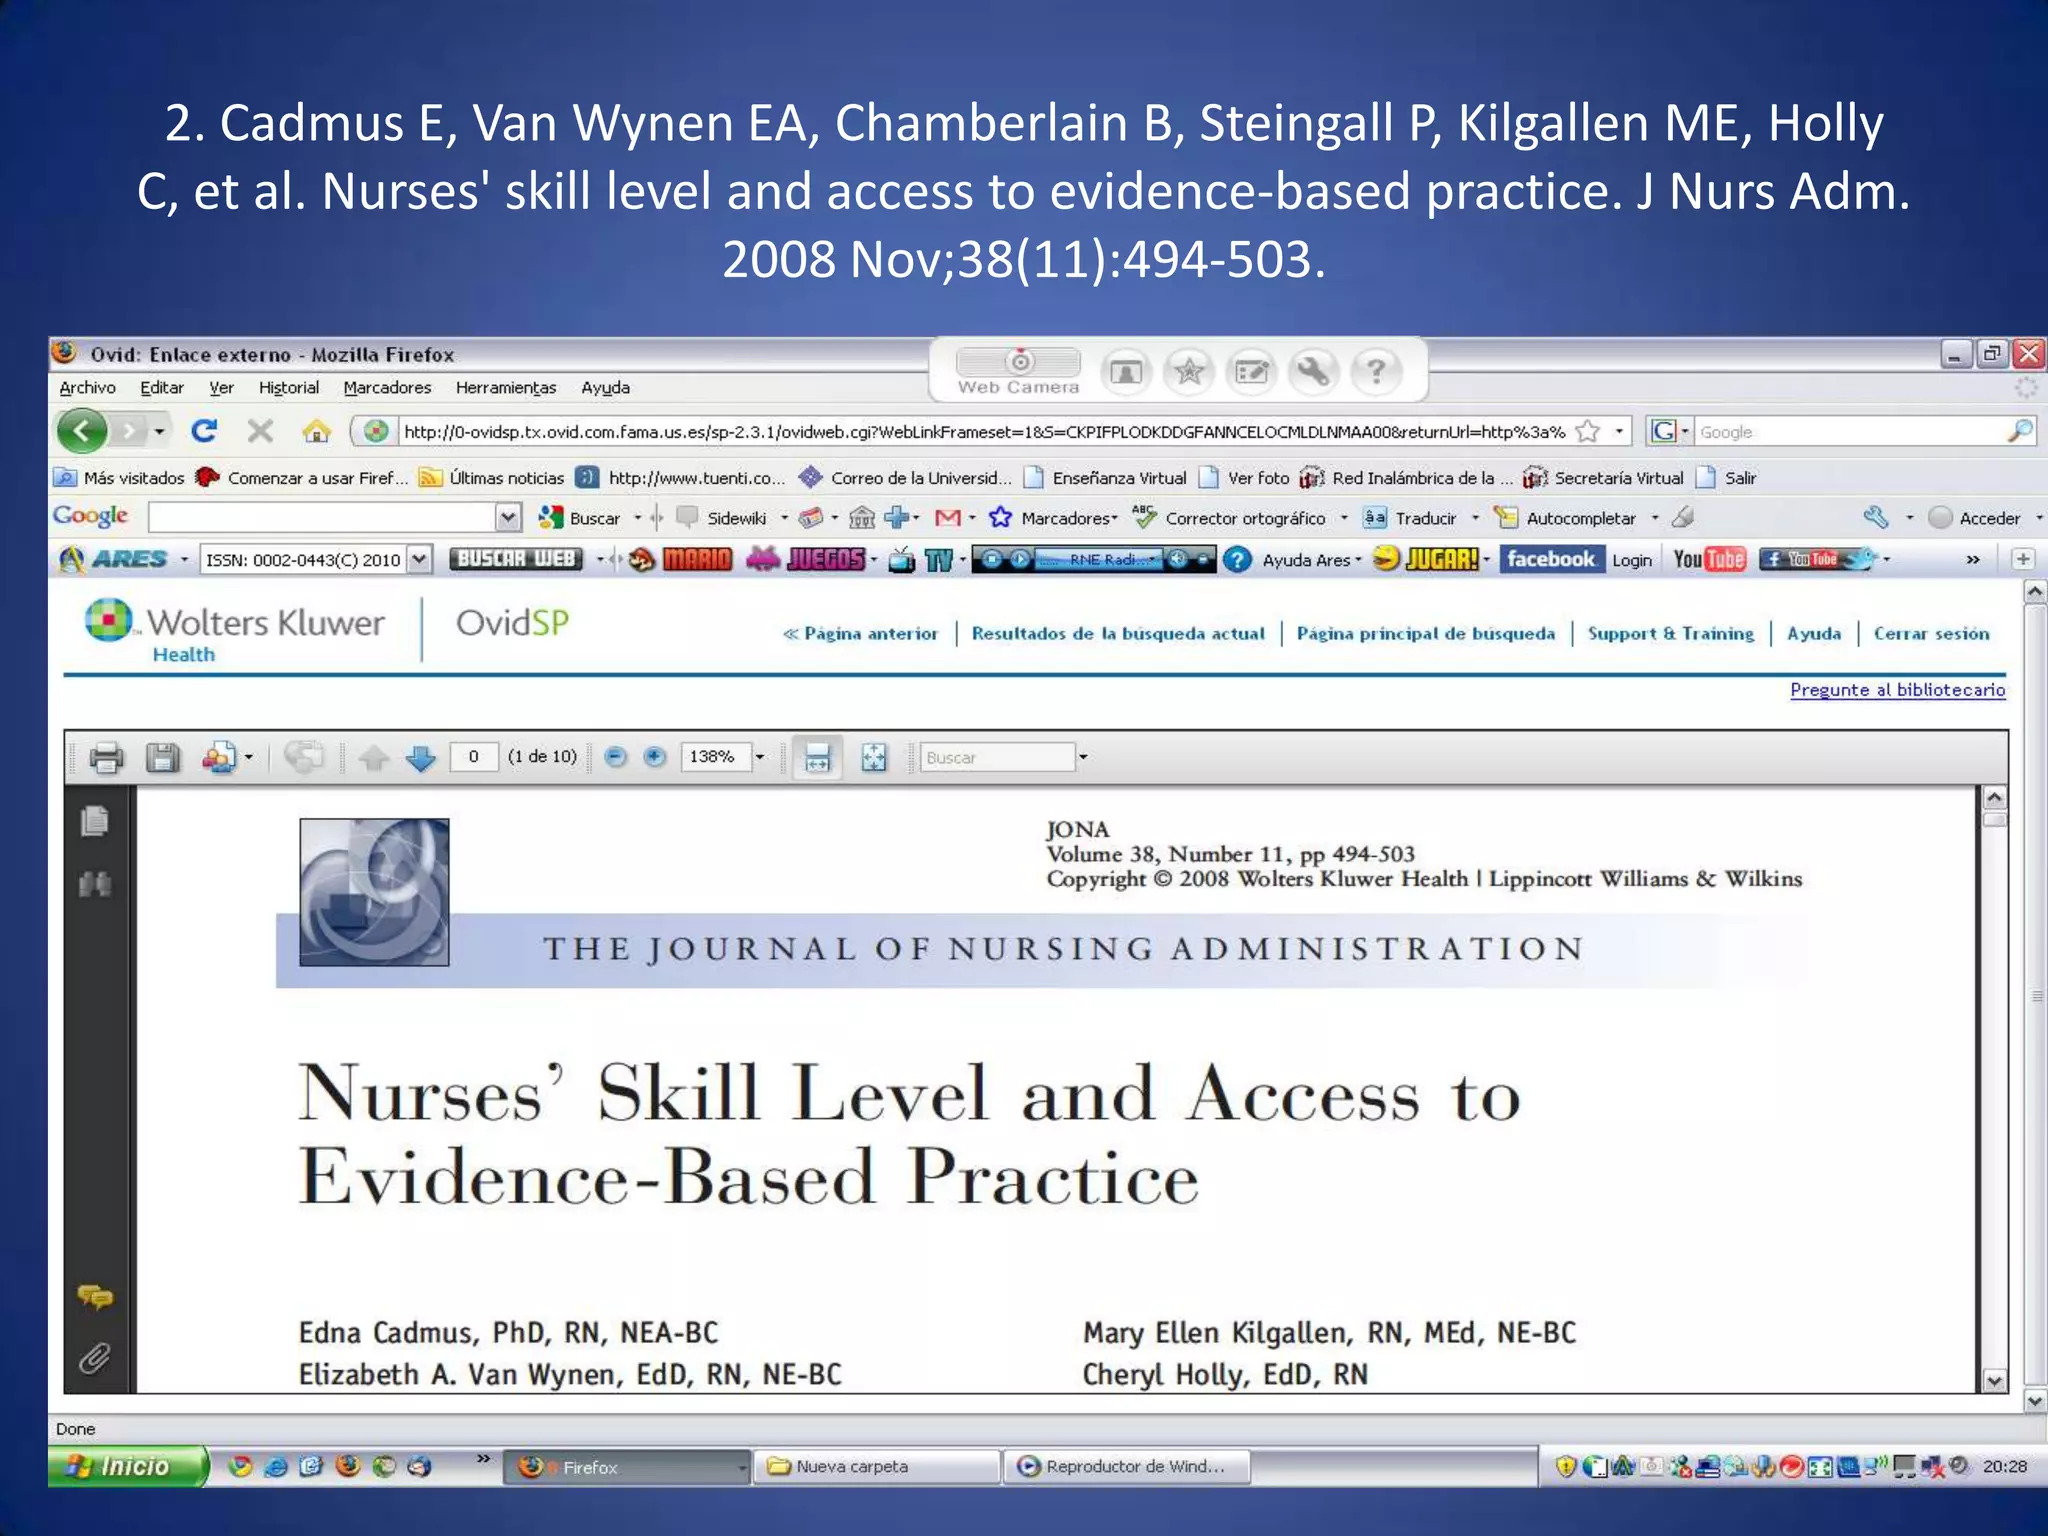Open PDF comments panel icon
Viewport: 2048px width, 1536px height.
click(x=95, y=1297)
